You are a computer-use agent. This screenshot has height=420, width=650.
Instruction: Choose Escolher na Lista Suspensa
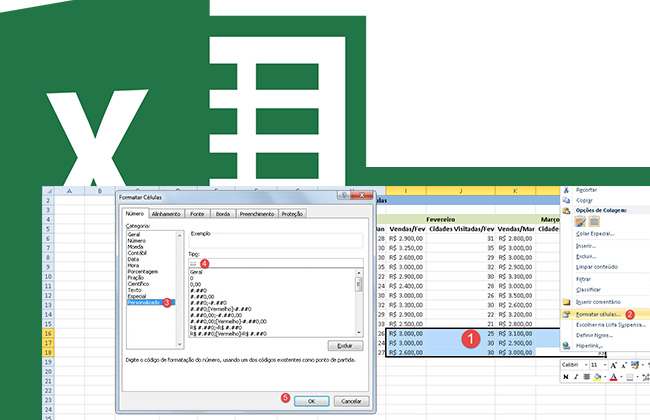(611, 325)
